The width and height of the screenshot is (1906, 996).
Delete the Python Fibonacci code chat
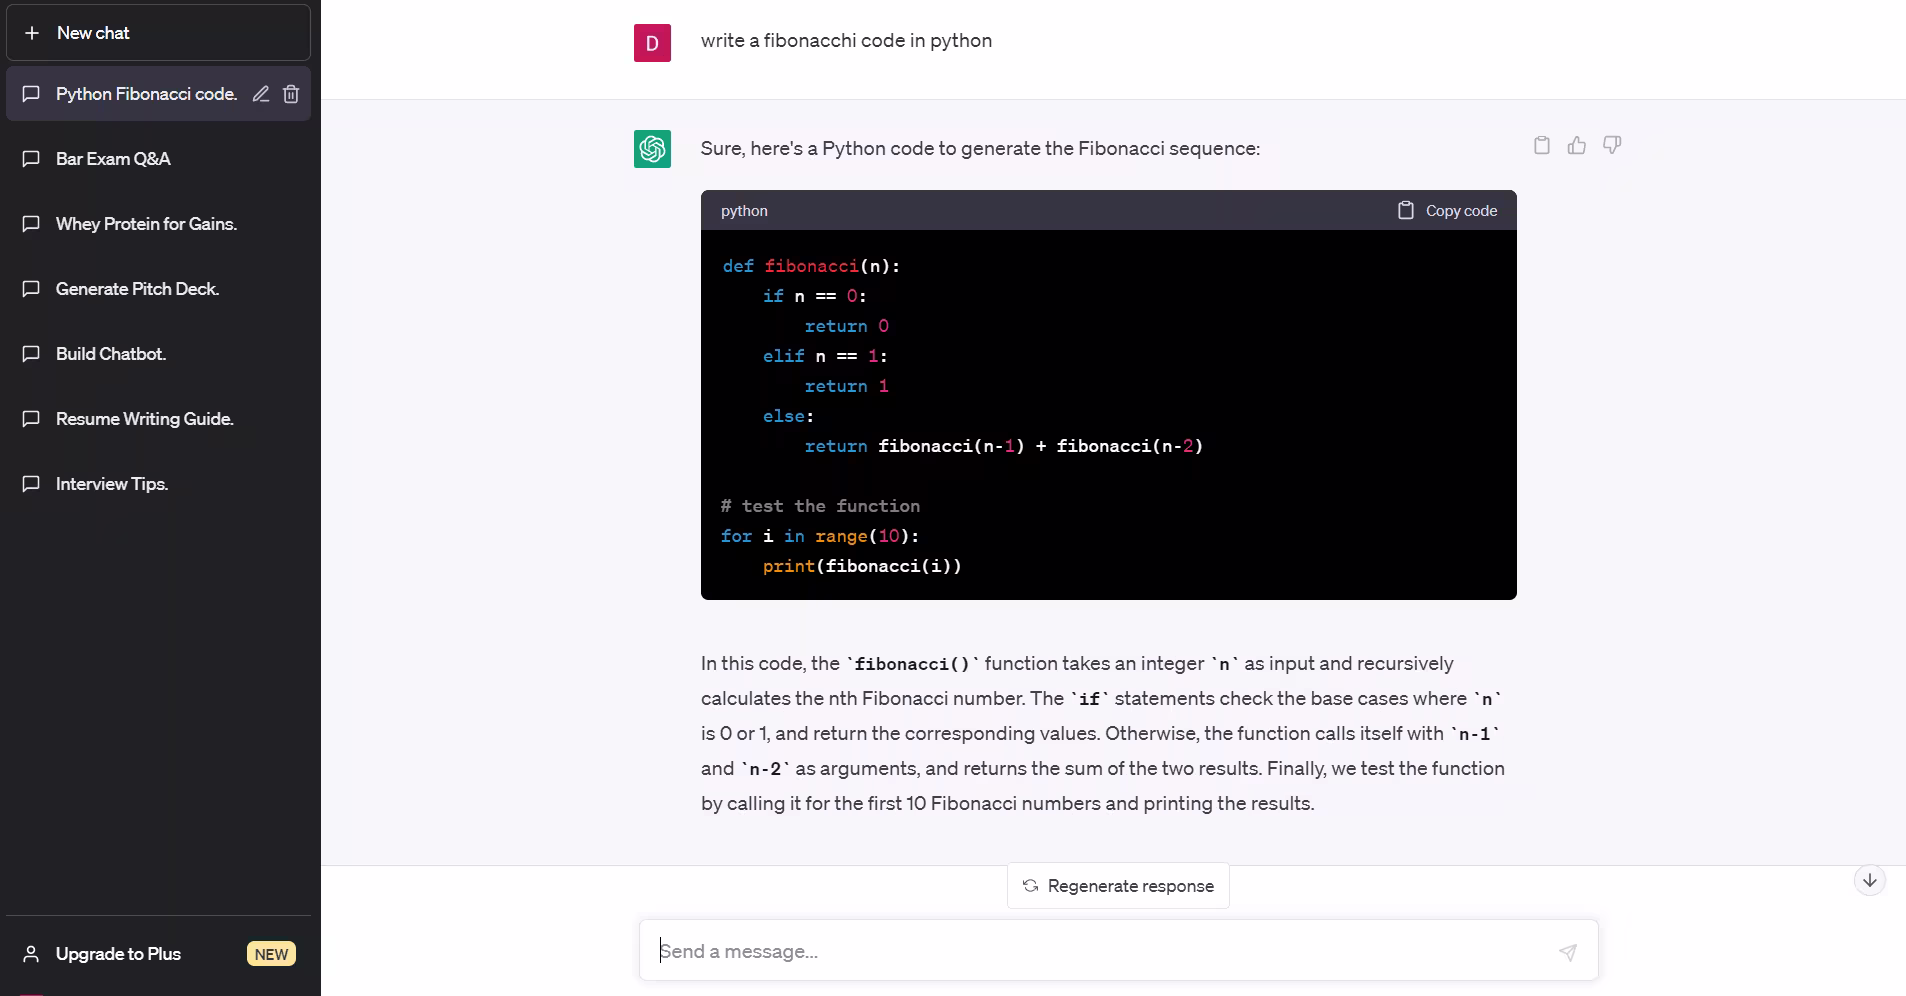tap(291, 94)
